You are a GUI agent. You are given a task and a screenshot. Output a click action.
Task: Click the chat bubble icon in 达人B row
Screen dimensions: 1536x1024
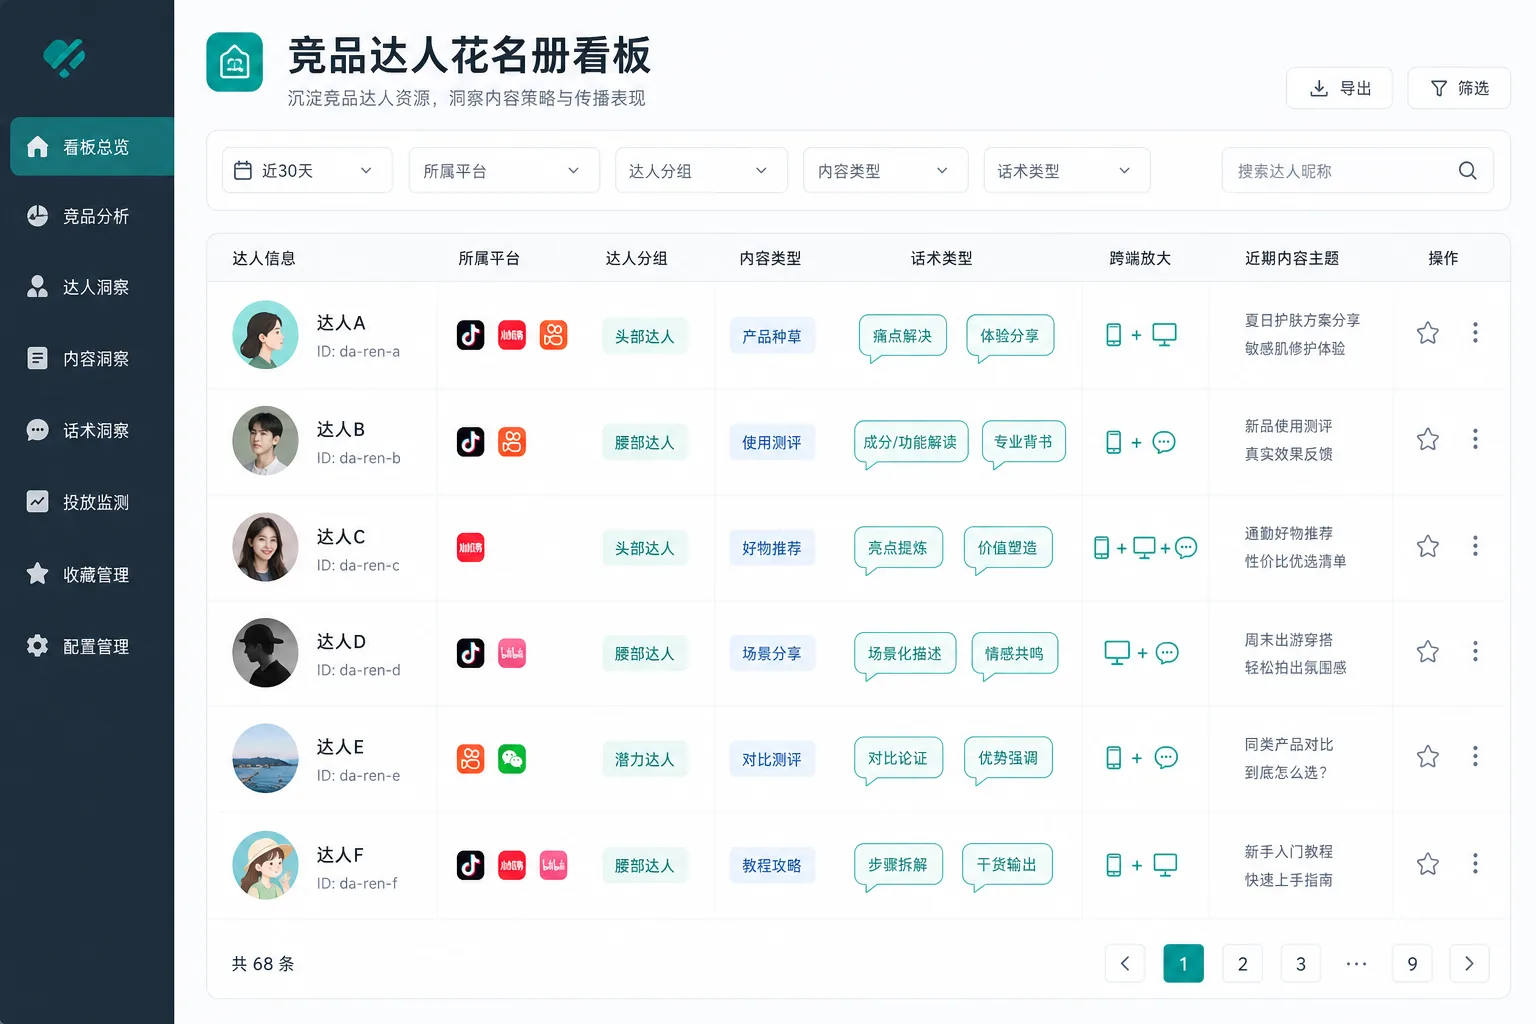pos(1164,442)
